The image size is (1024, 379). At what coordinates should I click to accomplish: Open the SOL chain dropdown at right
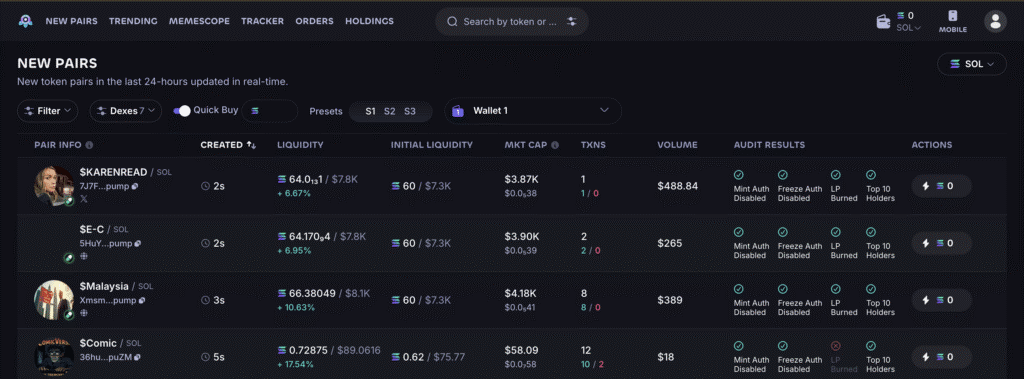(x=972, y=64)
